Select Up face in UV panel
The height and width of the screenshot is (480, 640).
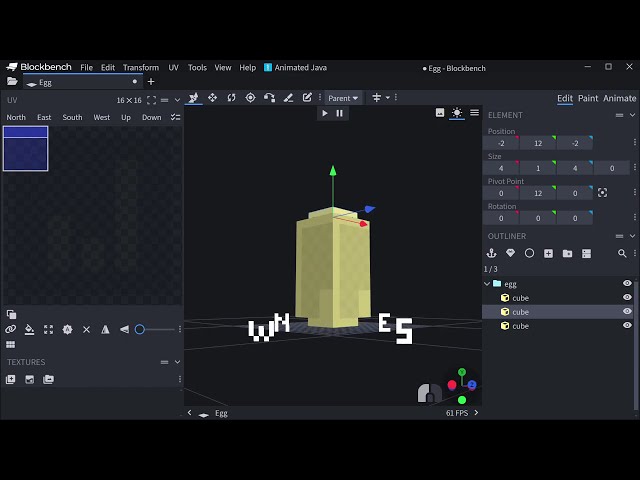[126, 118]
